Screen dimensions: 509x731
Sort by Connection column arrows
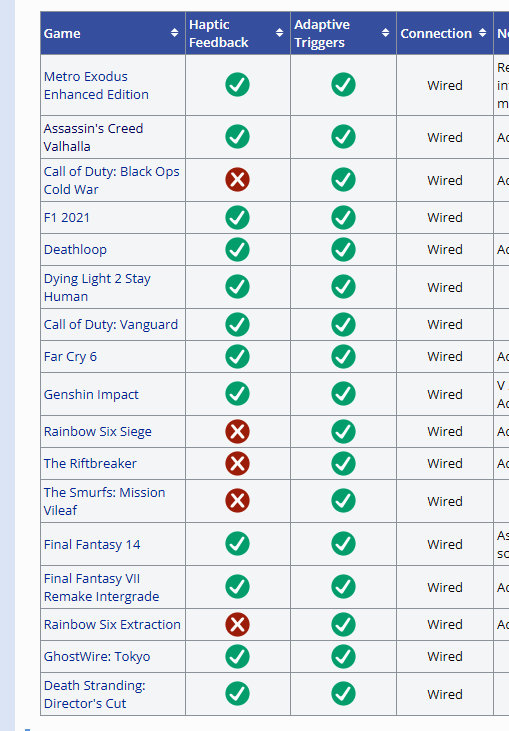pyautogui.click(x=482, y=33)
